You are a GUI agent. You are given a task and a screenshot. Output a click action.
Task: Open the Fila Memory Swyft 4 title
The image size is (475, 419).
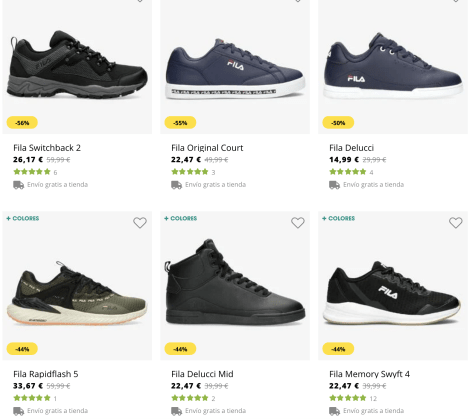pos(369,374)
